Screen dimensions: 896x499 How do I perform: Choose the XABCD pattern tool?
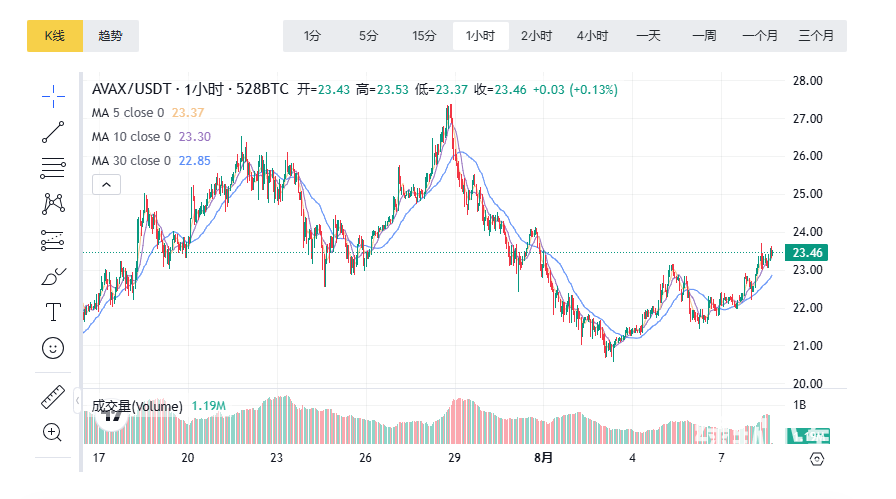[x=53, y=203]
